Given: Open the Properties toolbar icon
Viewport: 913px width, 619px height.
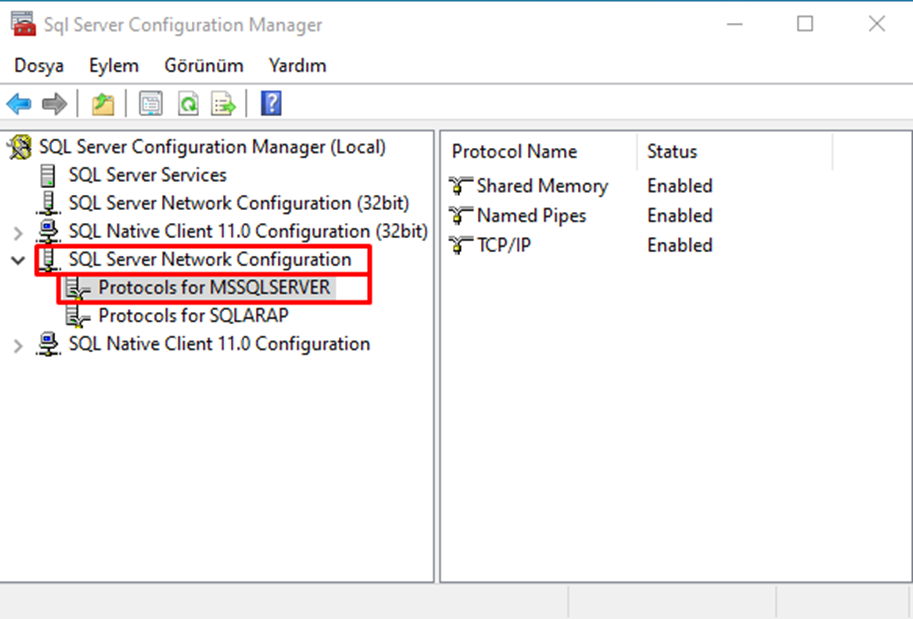Looking at the screenshot, I should pyautogui.click(x=151, y=104).
